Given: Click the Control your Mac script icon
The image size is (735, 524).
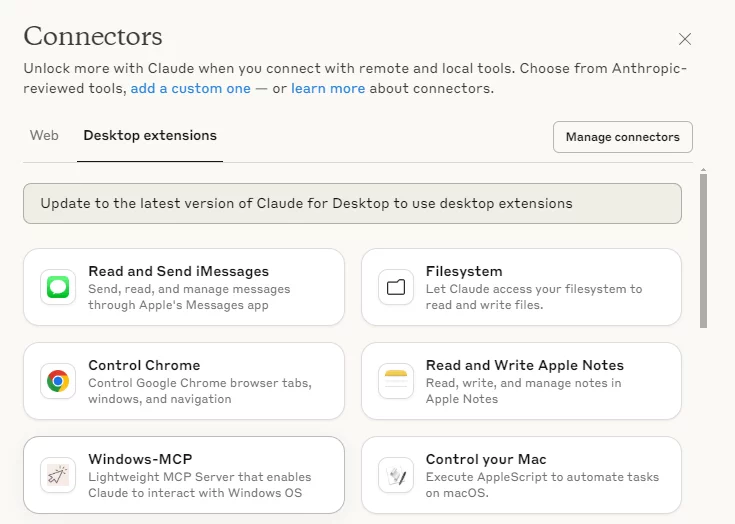Looking at the screenshot, I should point(396,475).
